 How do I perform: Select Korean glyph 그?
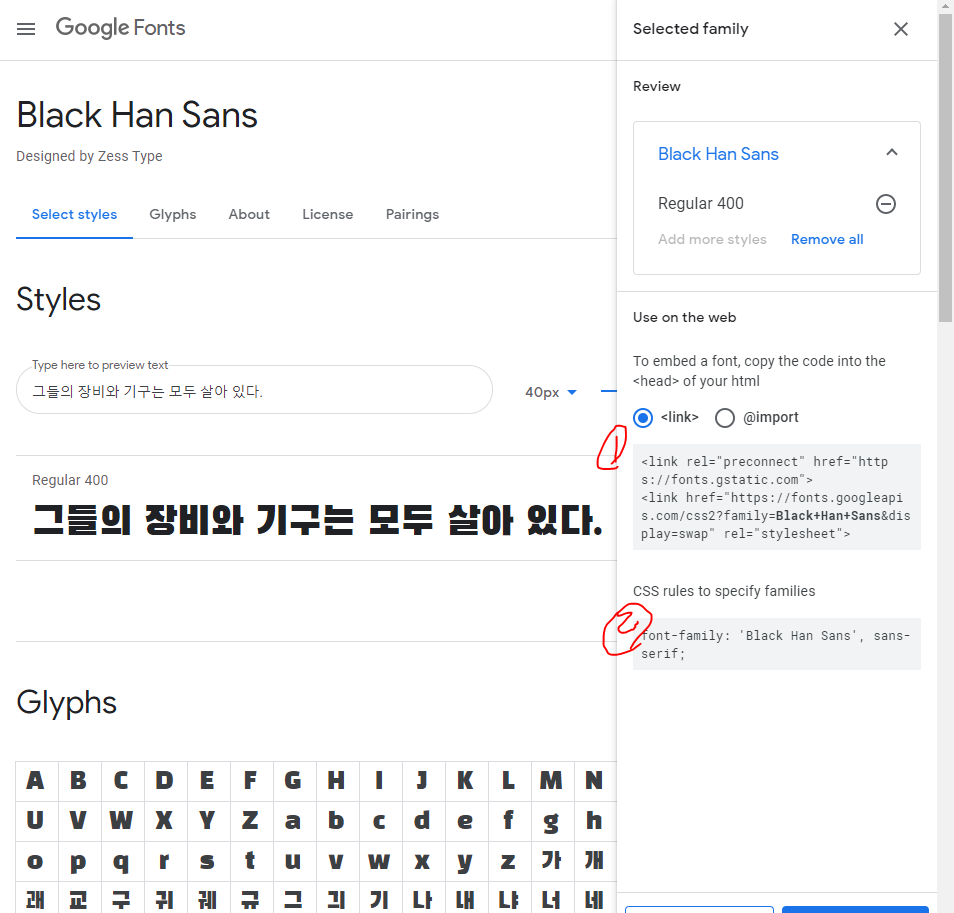click(x=293, y=898)
